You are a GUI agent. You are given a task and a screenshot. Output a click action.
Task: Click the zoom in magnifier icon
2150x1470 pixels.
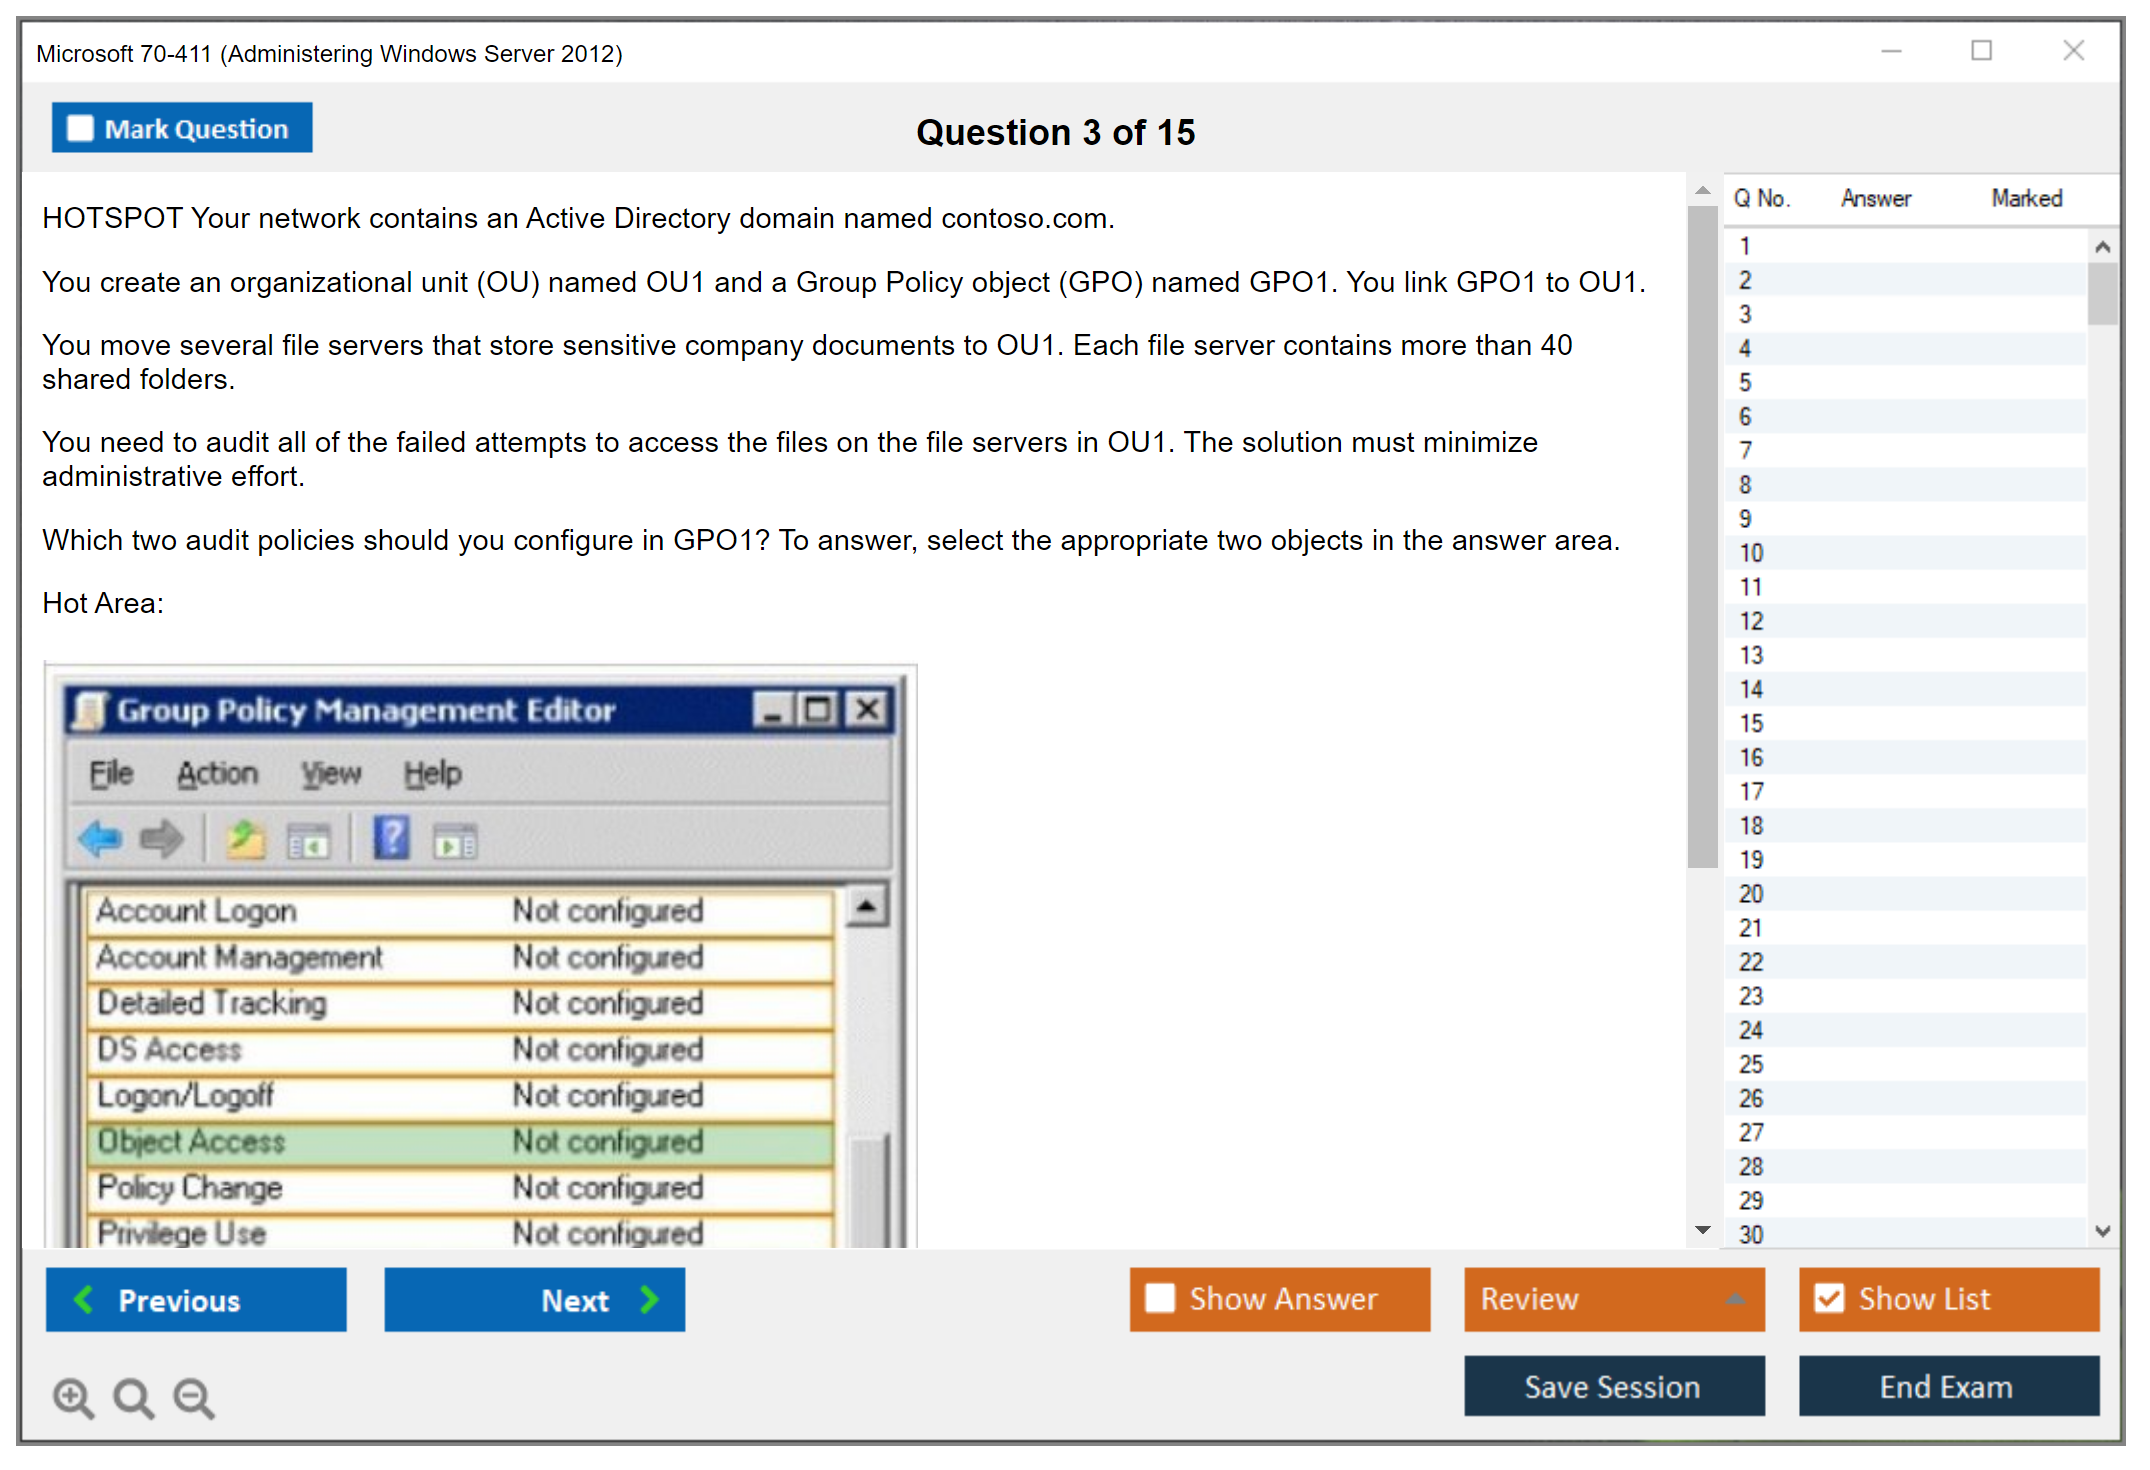[73, 1397]
